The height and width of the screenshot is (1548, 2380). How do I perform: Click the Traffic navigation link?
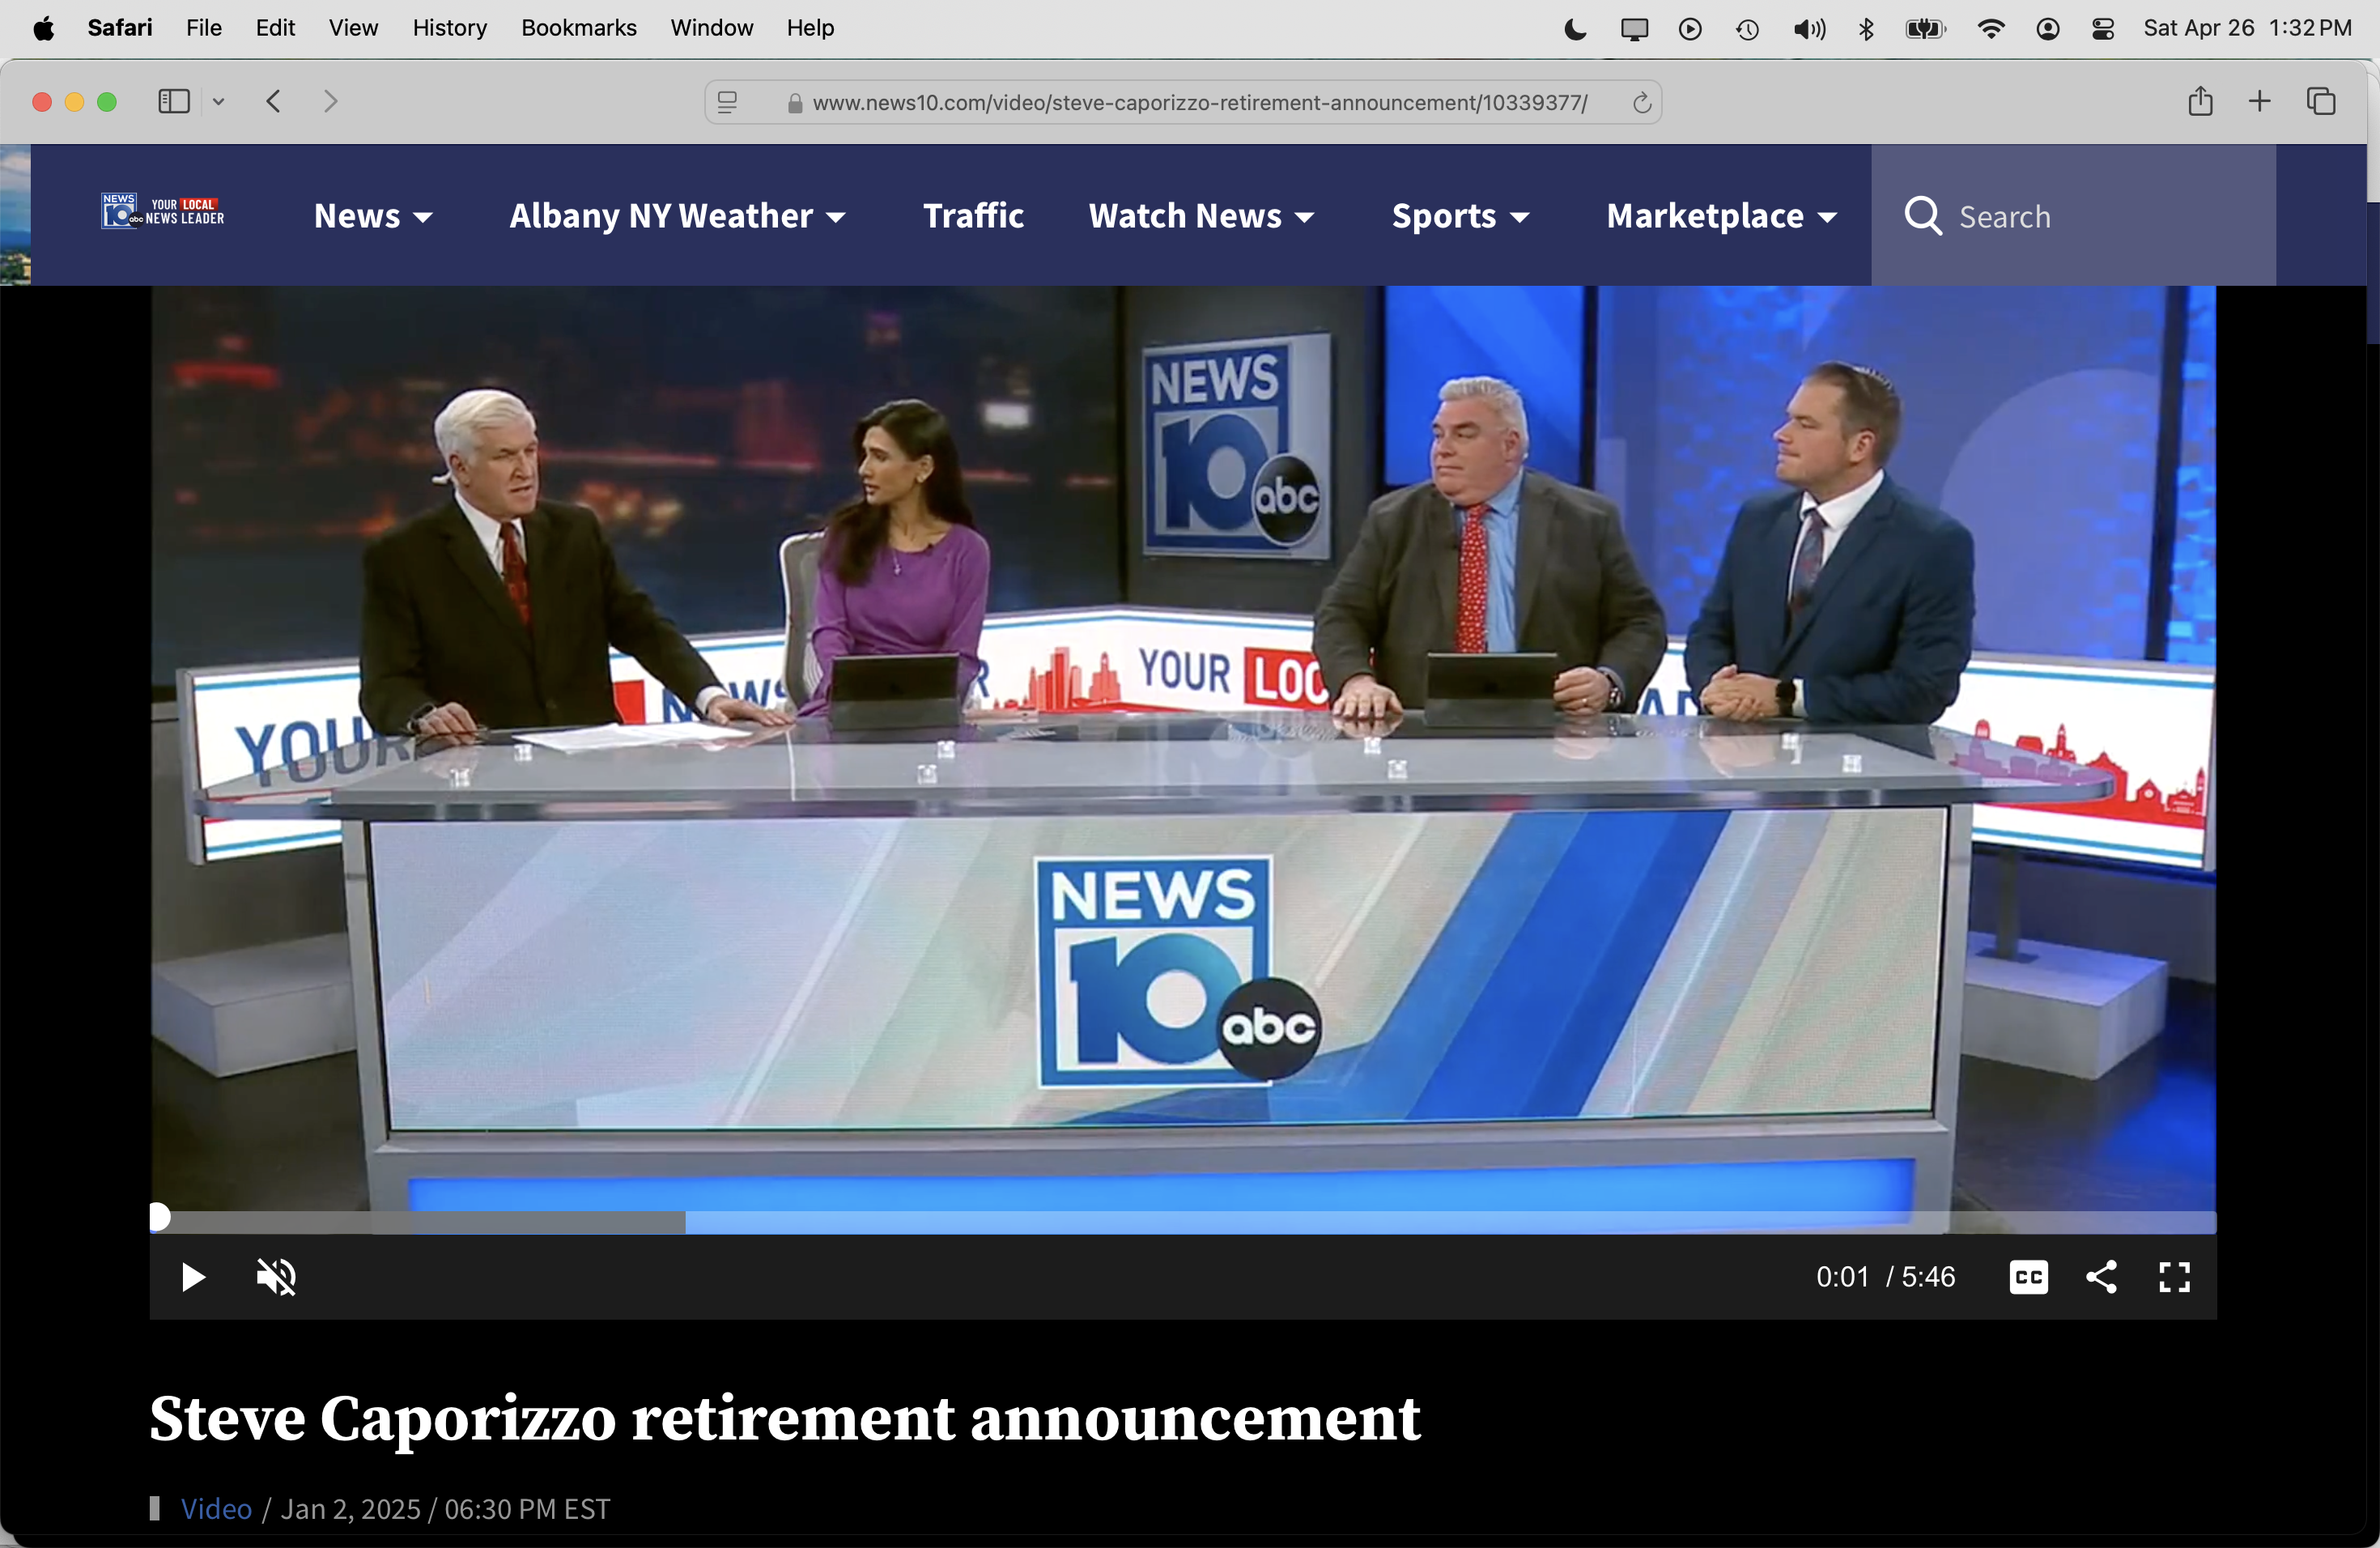(972, 216)
